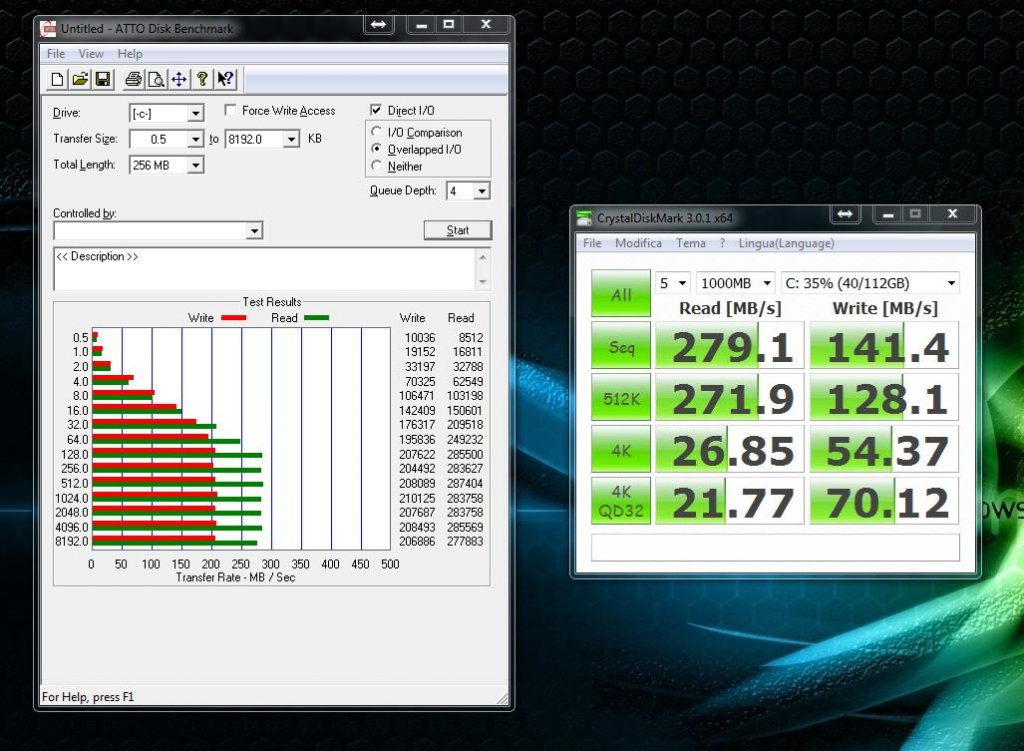Image resolution: width=1024 pixels, height=751 pixels.
Task: Click the 0.5 row write value 10036
Action: [420, 338]
